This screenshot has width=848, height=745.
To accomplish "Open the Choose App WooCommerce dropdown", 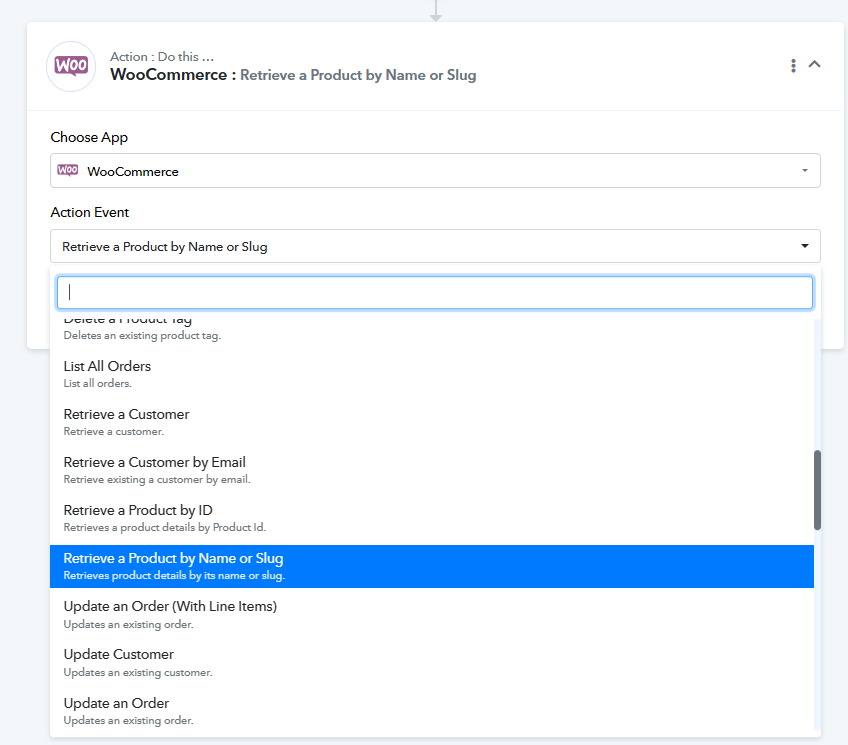I will click(x=435, y=171).
